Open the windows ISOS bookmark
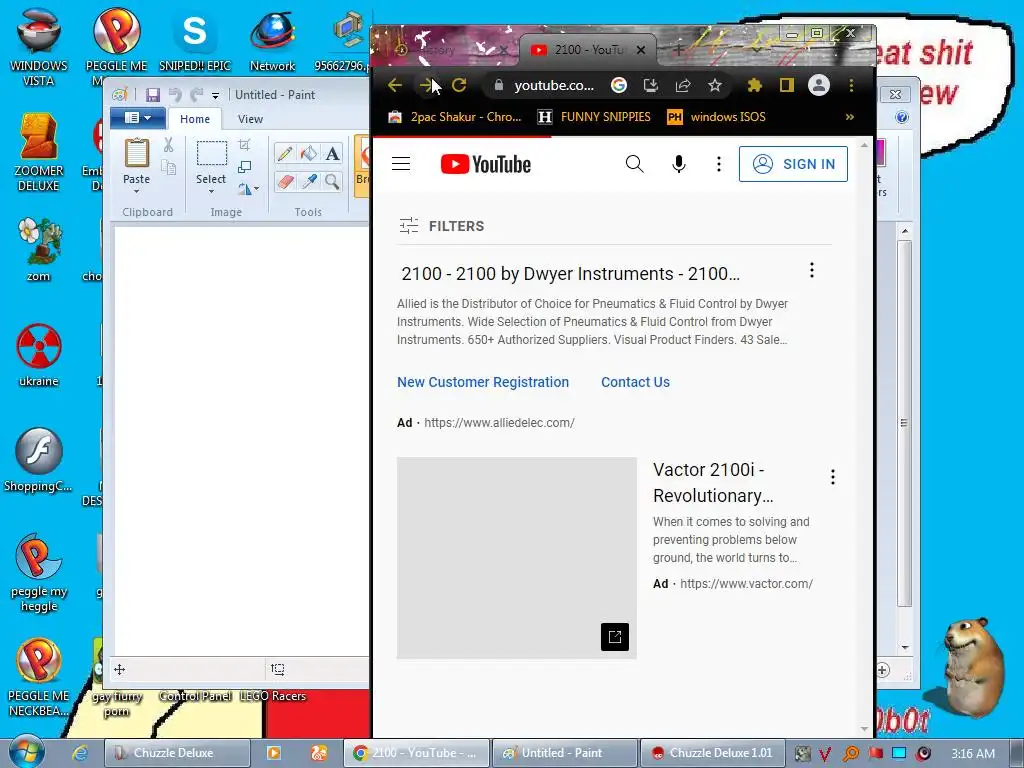Image resolution: width=1024 pixels, height=768 pixels. click(716, 117)
